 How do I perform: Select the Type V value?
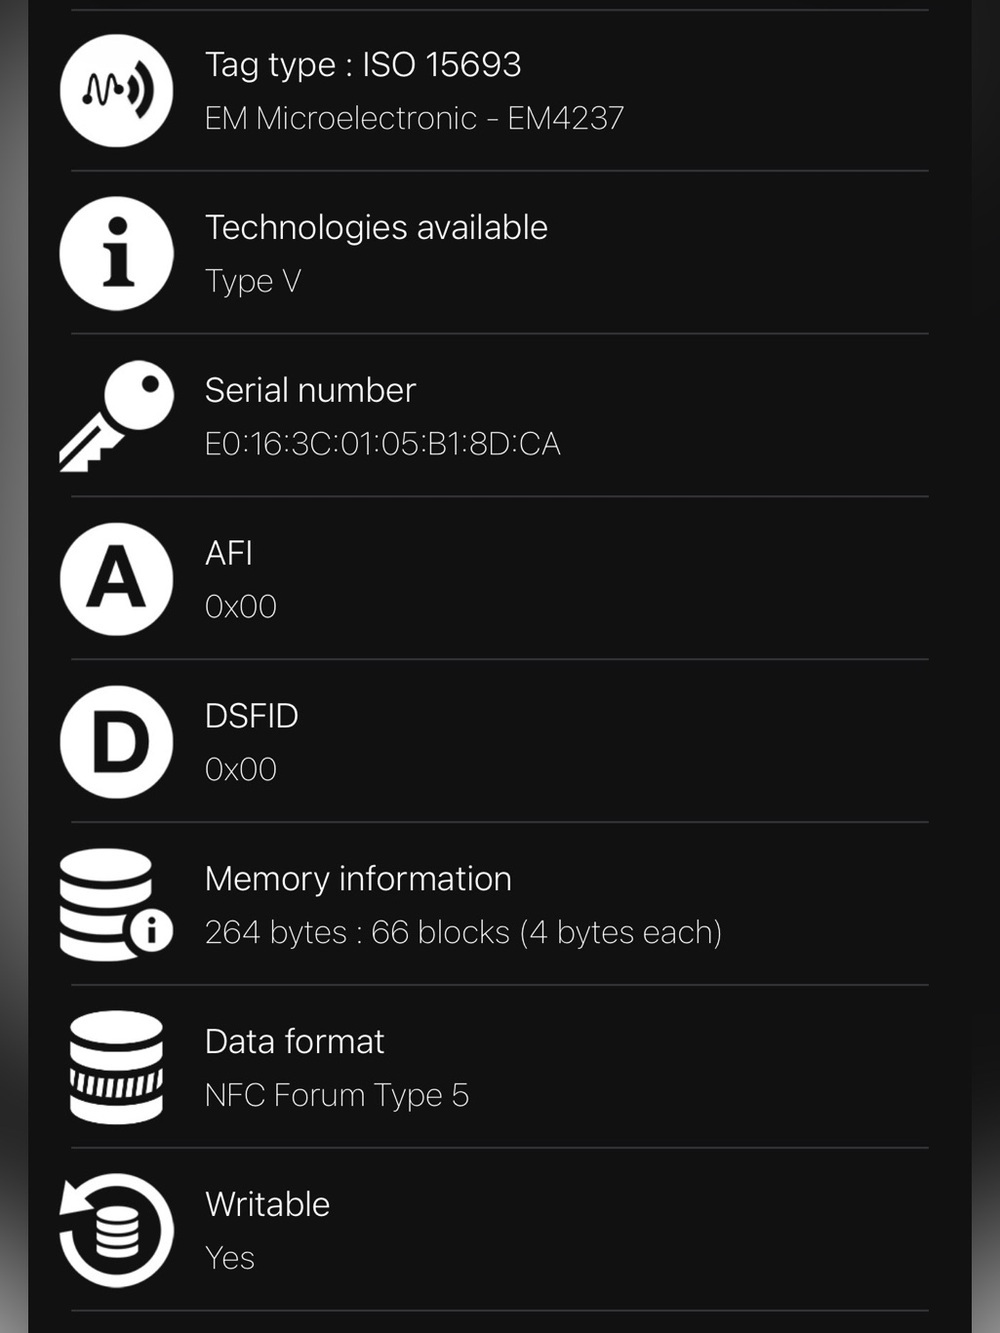(x=253, y=281)
